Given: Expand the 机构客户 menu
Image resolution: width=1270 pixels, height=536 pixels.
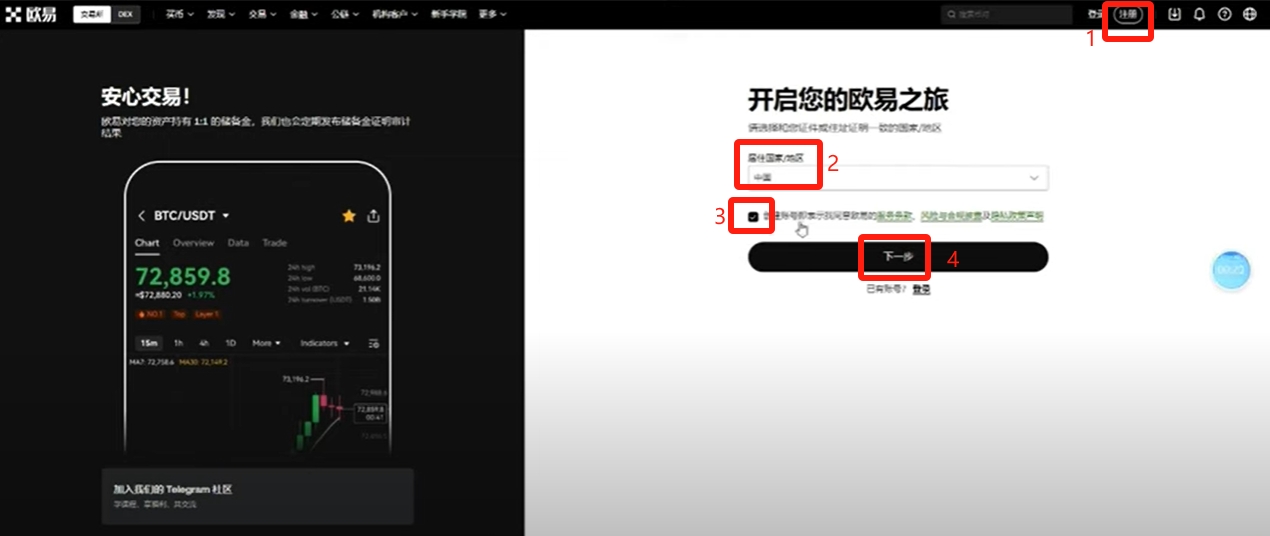Looking at the screenshot, I should pyautogui.click(x=394, y=14).
